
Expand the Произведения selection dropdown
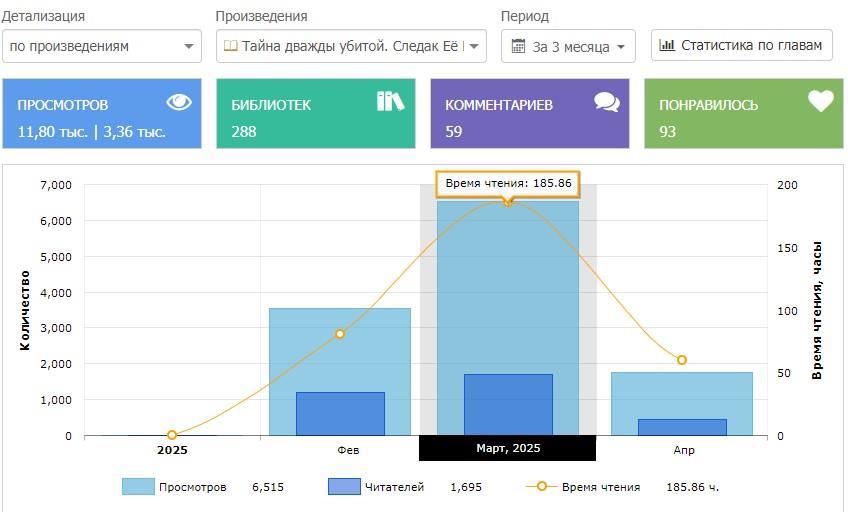tap(474, 46)
